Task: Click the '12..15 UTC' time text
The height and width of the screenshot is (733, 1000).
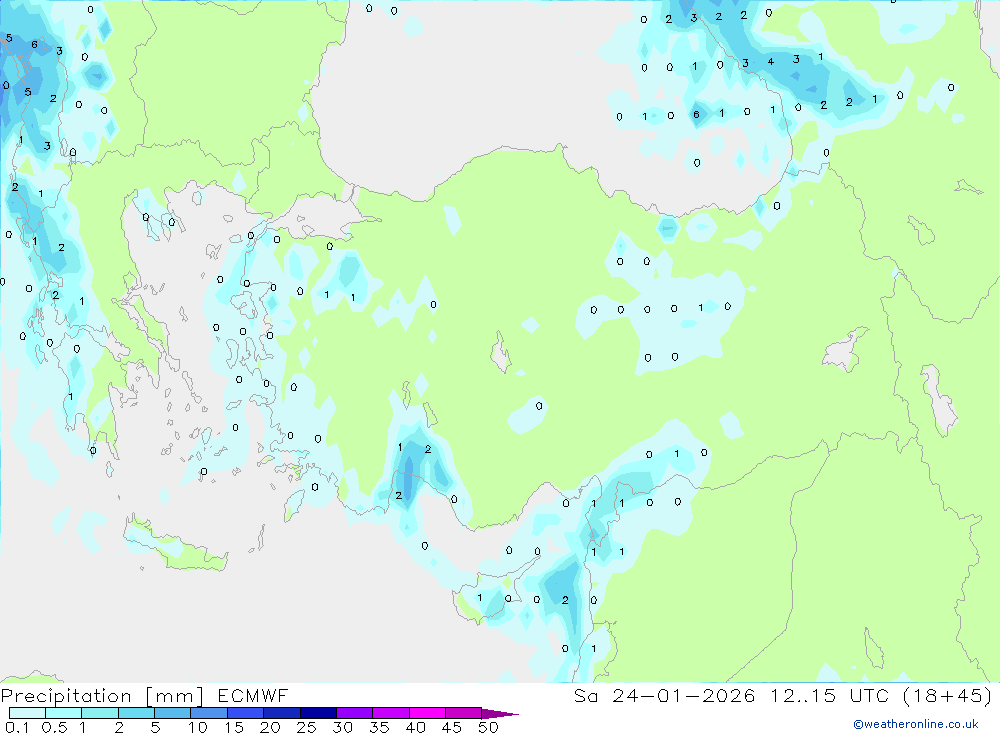Action: pyautogui.click(x=830, y=695)
